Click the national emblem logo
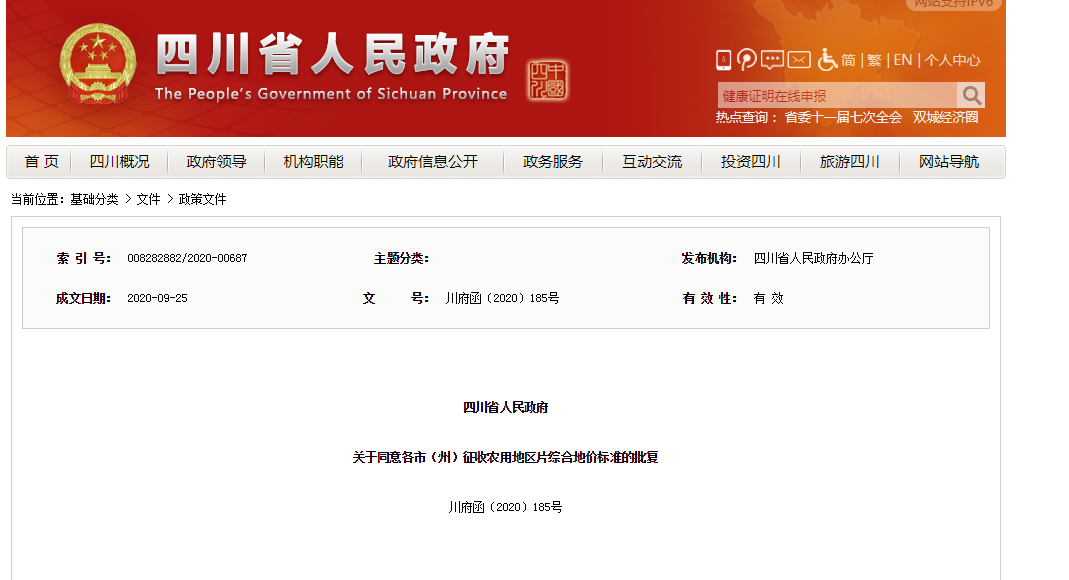 click(x=97, y=64)
